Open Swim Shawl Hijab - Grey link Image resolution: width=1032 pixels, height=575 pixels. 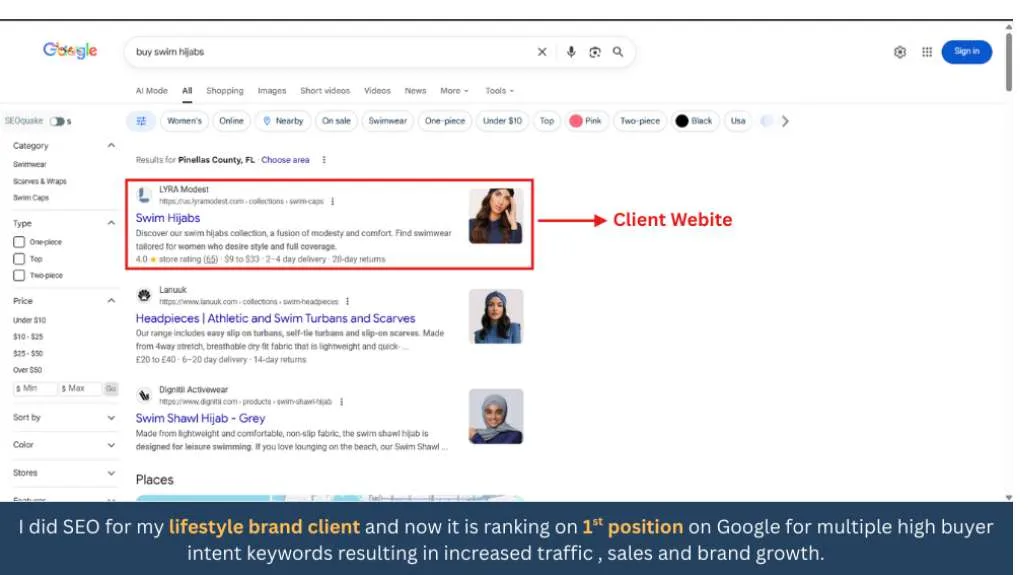coord(200,418)
